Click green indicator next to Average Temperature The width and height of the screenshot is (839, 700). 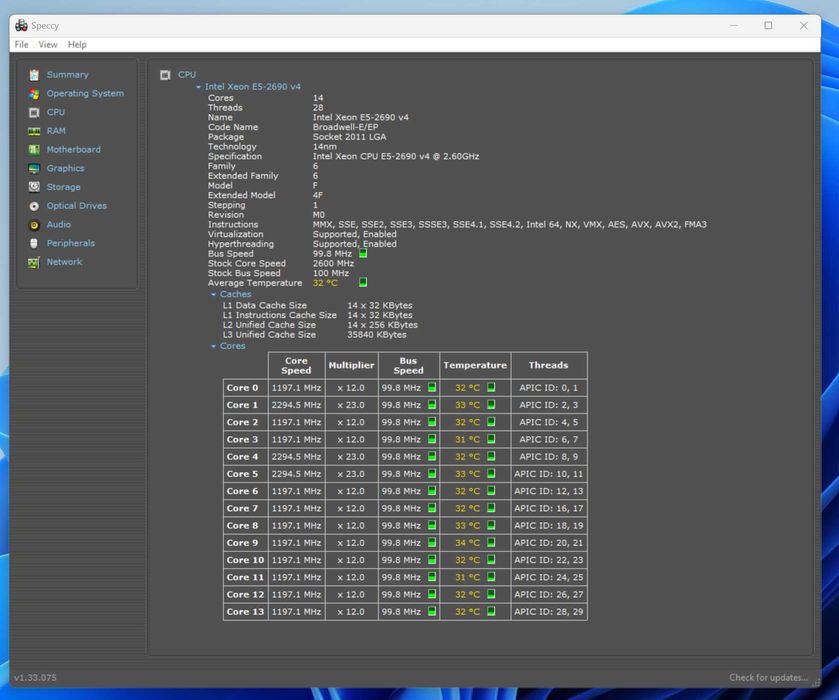[x=363, y=282]
